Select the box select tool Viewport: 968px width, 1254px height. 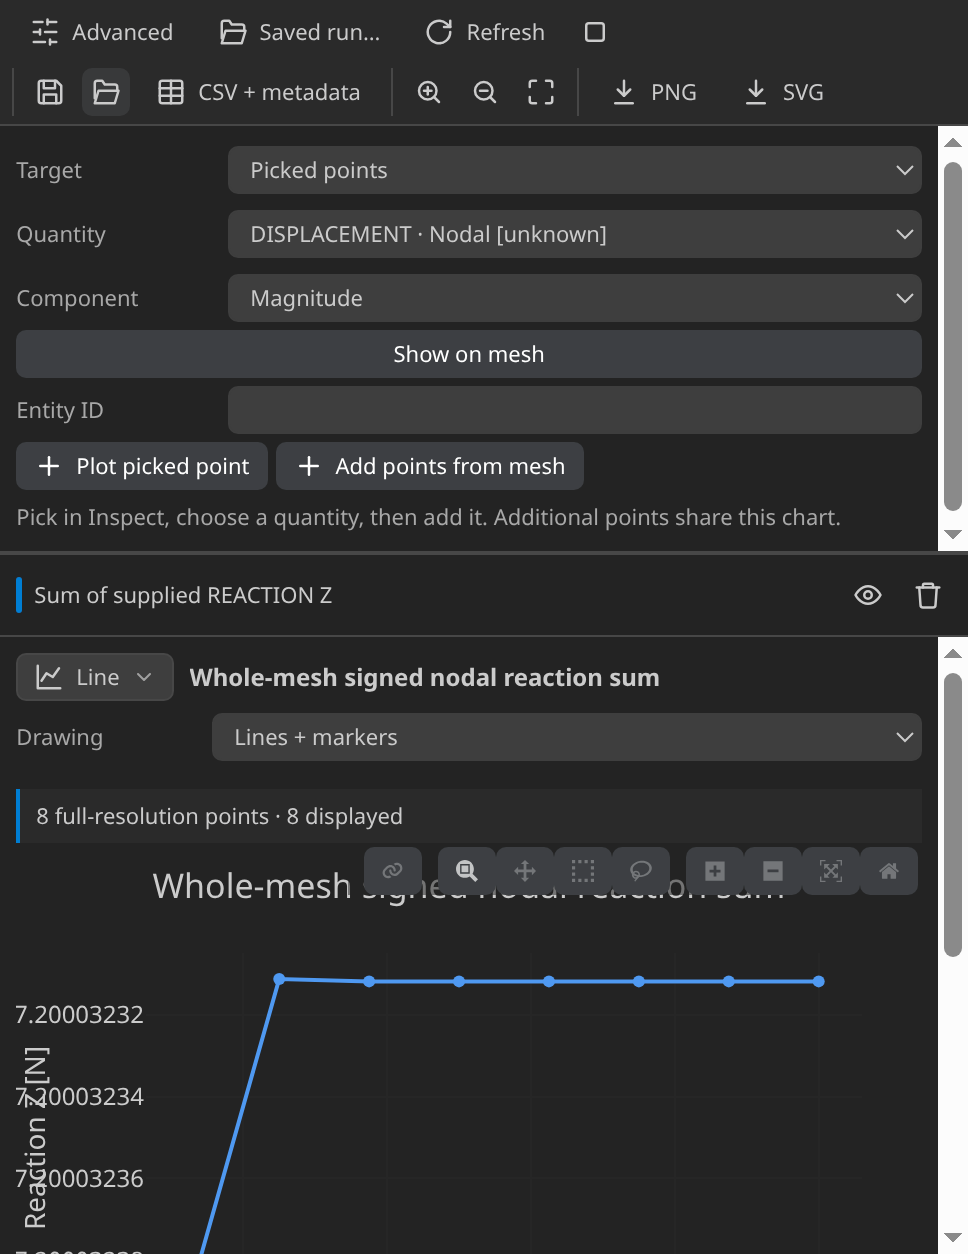pos(583,870)
